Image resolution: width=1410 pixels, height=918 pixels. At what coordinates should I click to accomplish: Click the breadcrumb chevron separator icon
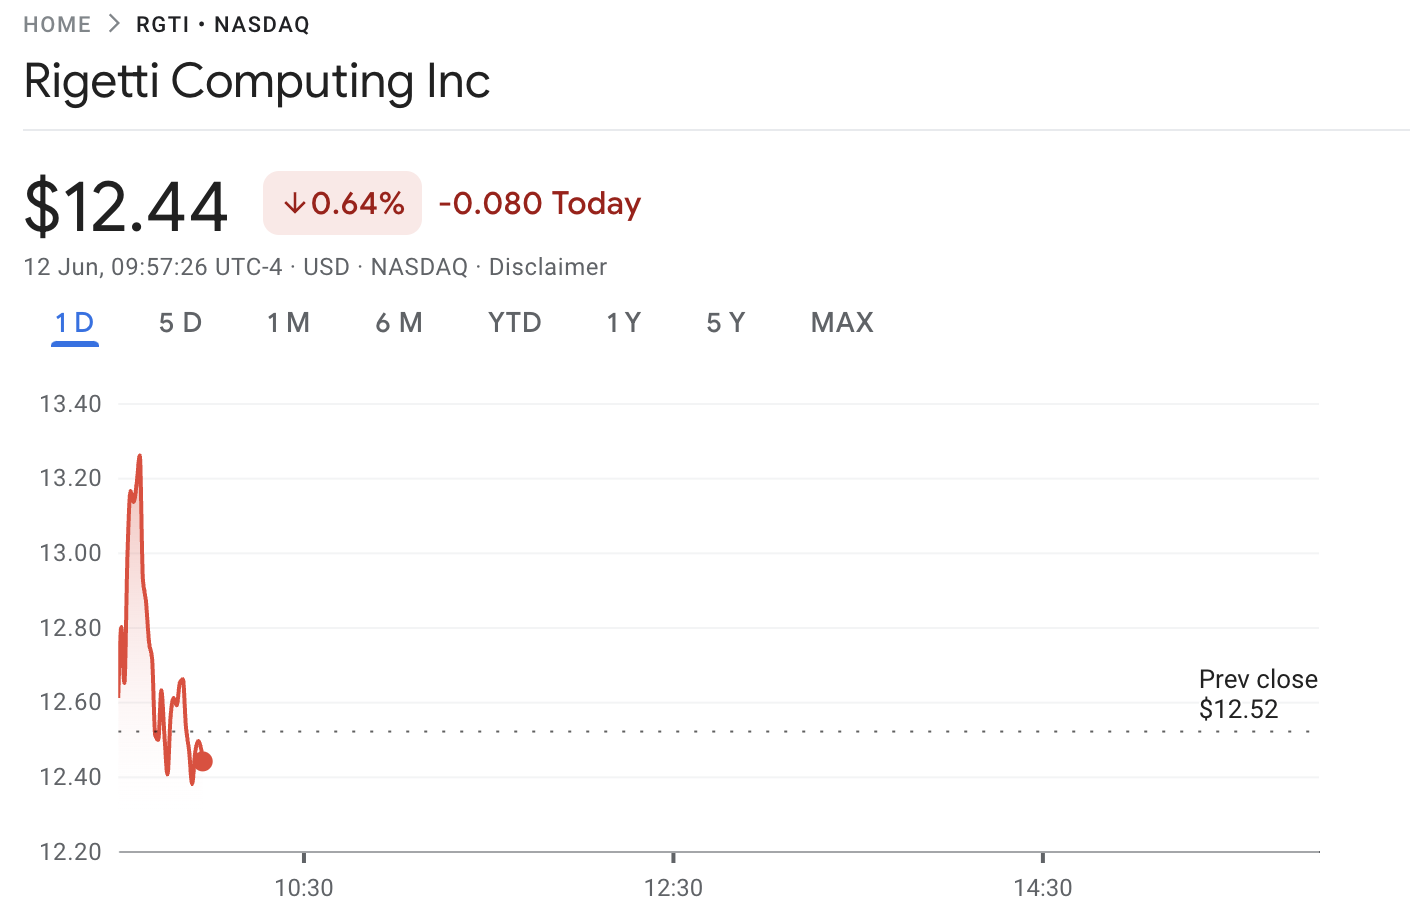(114, 24)
